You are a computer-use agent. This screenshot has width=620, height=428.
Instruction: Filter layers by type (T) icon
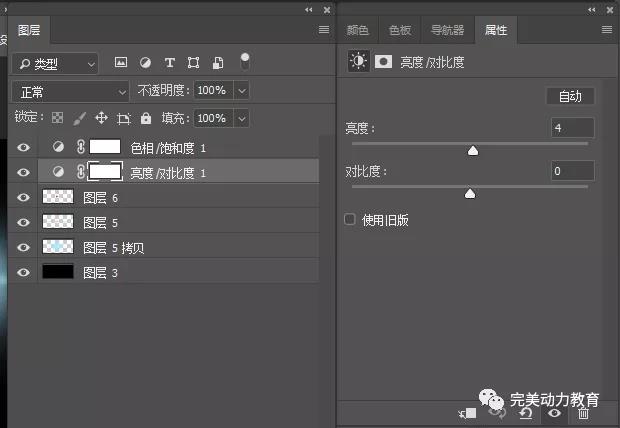[169, 62]
